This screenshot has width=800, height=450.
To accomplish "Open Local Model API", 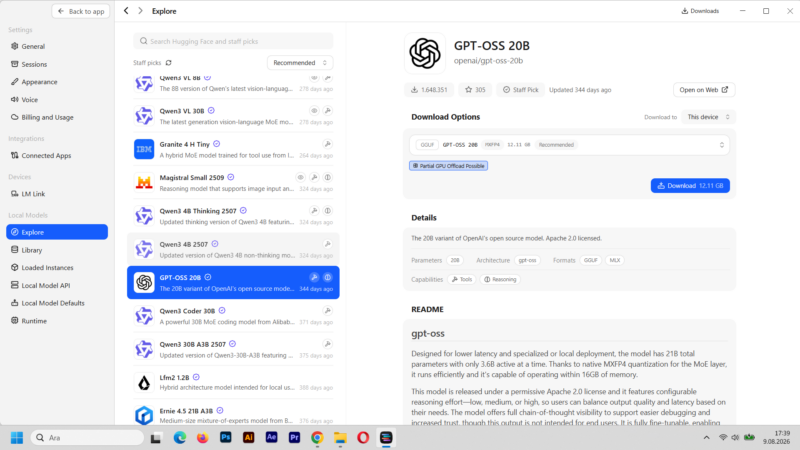I will coord(57,285).
